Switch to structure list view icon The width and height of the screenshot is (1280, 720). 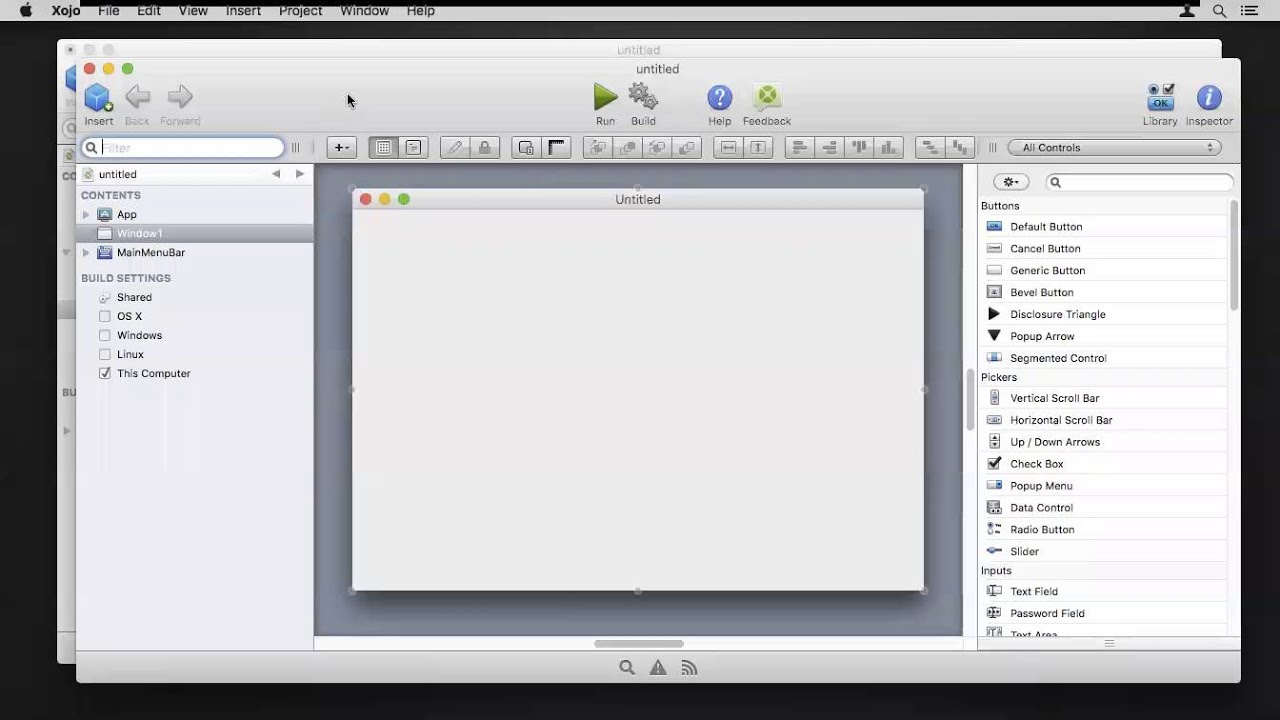point(413,147)
